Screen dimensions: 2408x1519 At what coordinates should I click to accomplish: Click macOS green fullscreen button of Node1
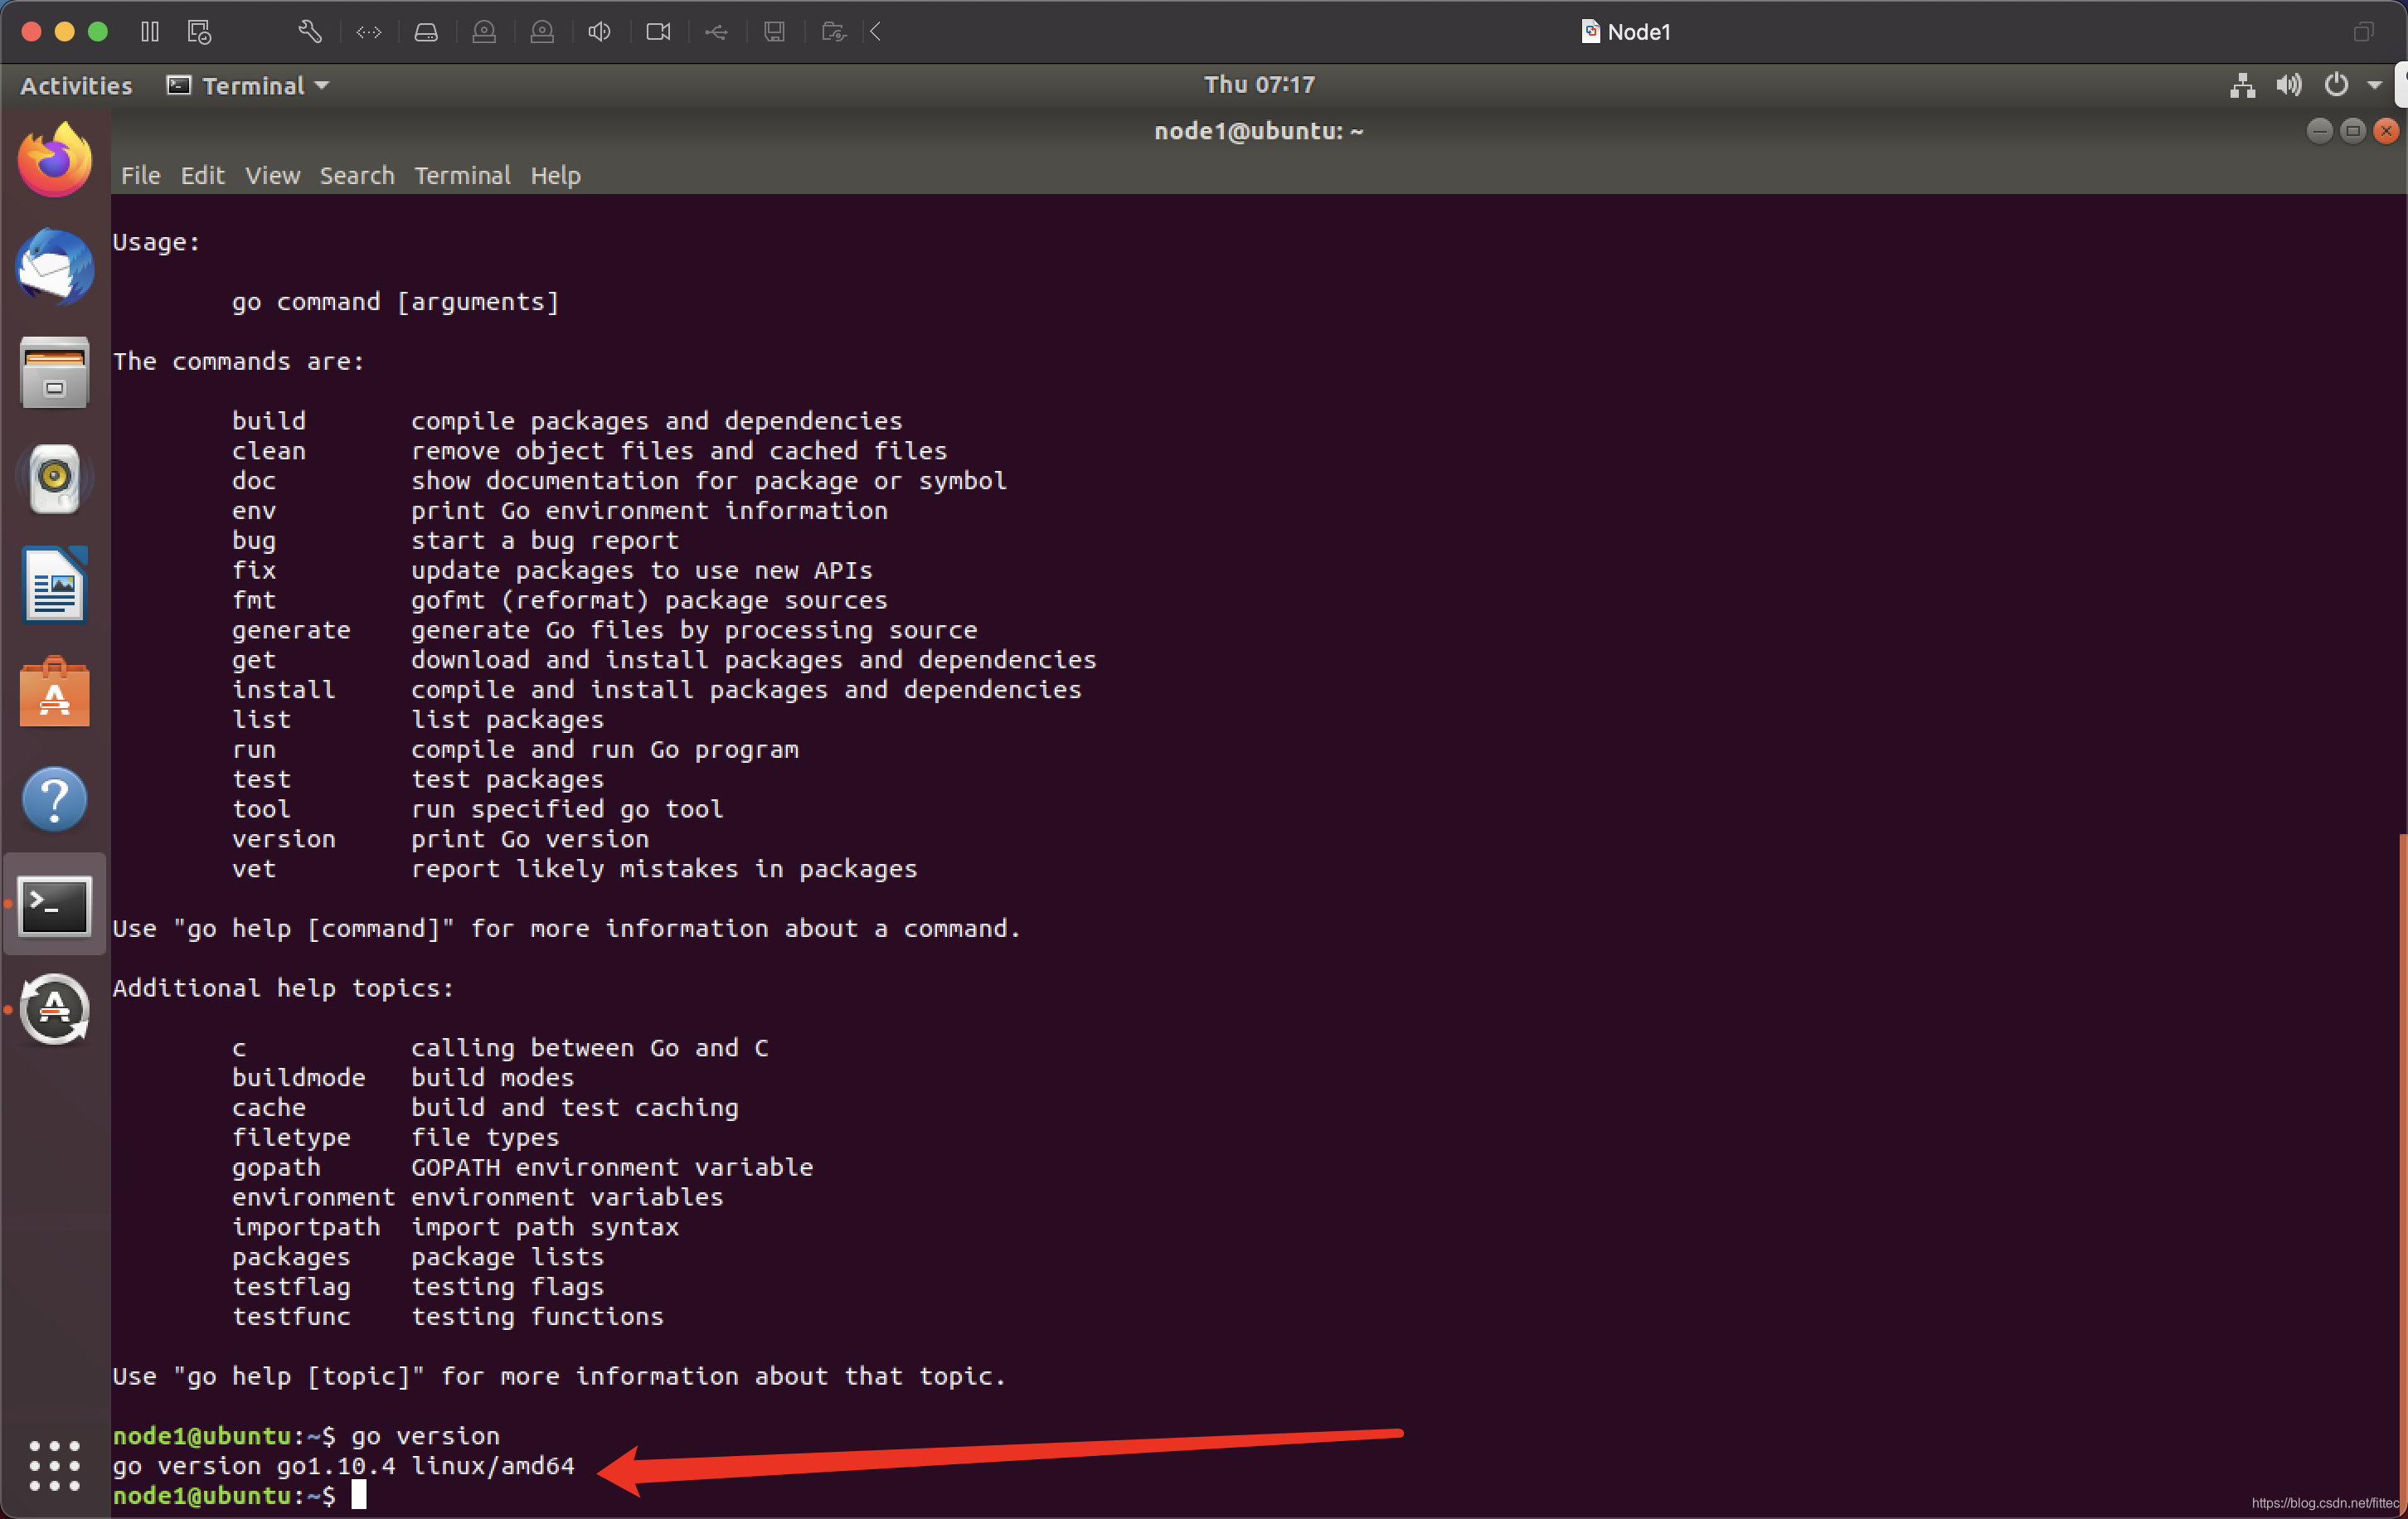pos(98,32)
